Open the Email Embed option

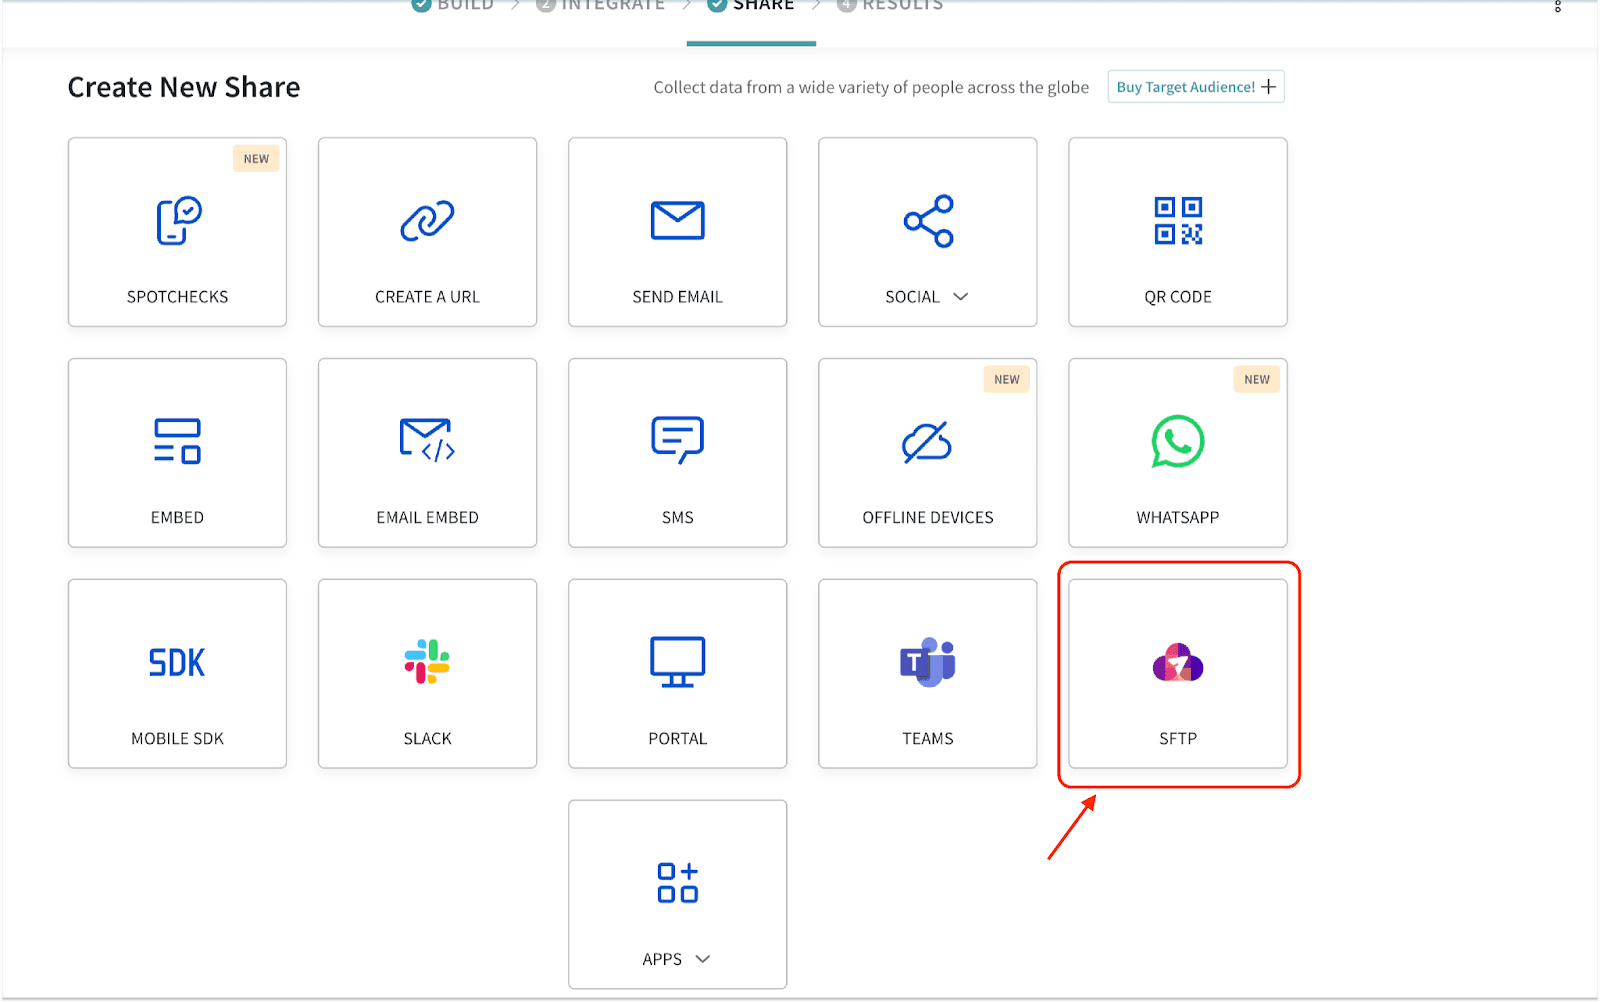pyautogui.click(x=427, y=453)
